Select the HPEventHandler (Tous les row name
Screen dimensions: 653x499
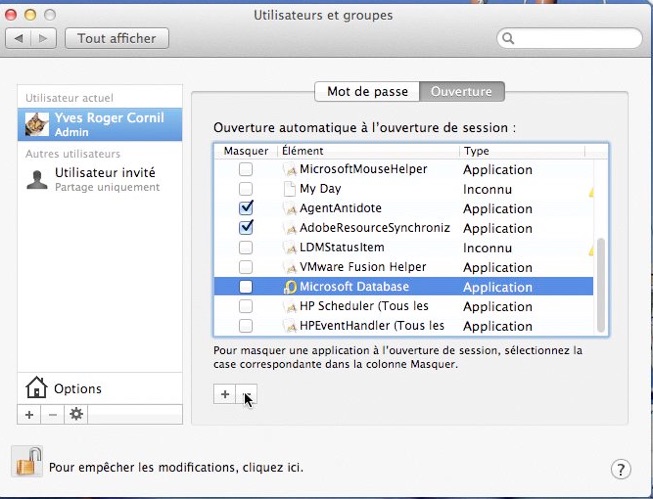(x=372, y=326)
